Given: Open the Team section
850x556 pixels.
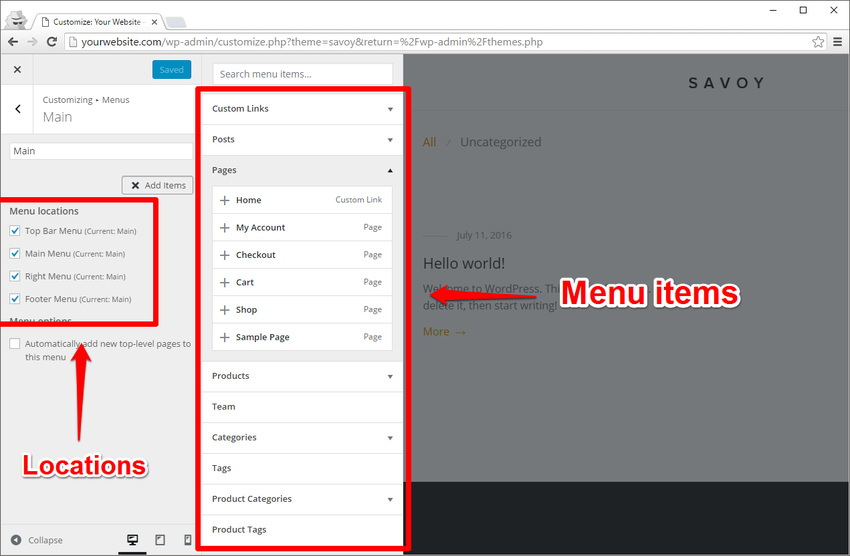Looking at the screenshot, I should (x=302, y=407).
